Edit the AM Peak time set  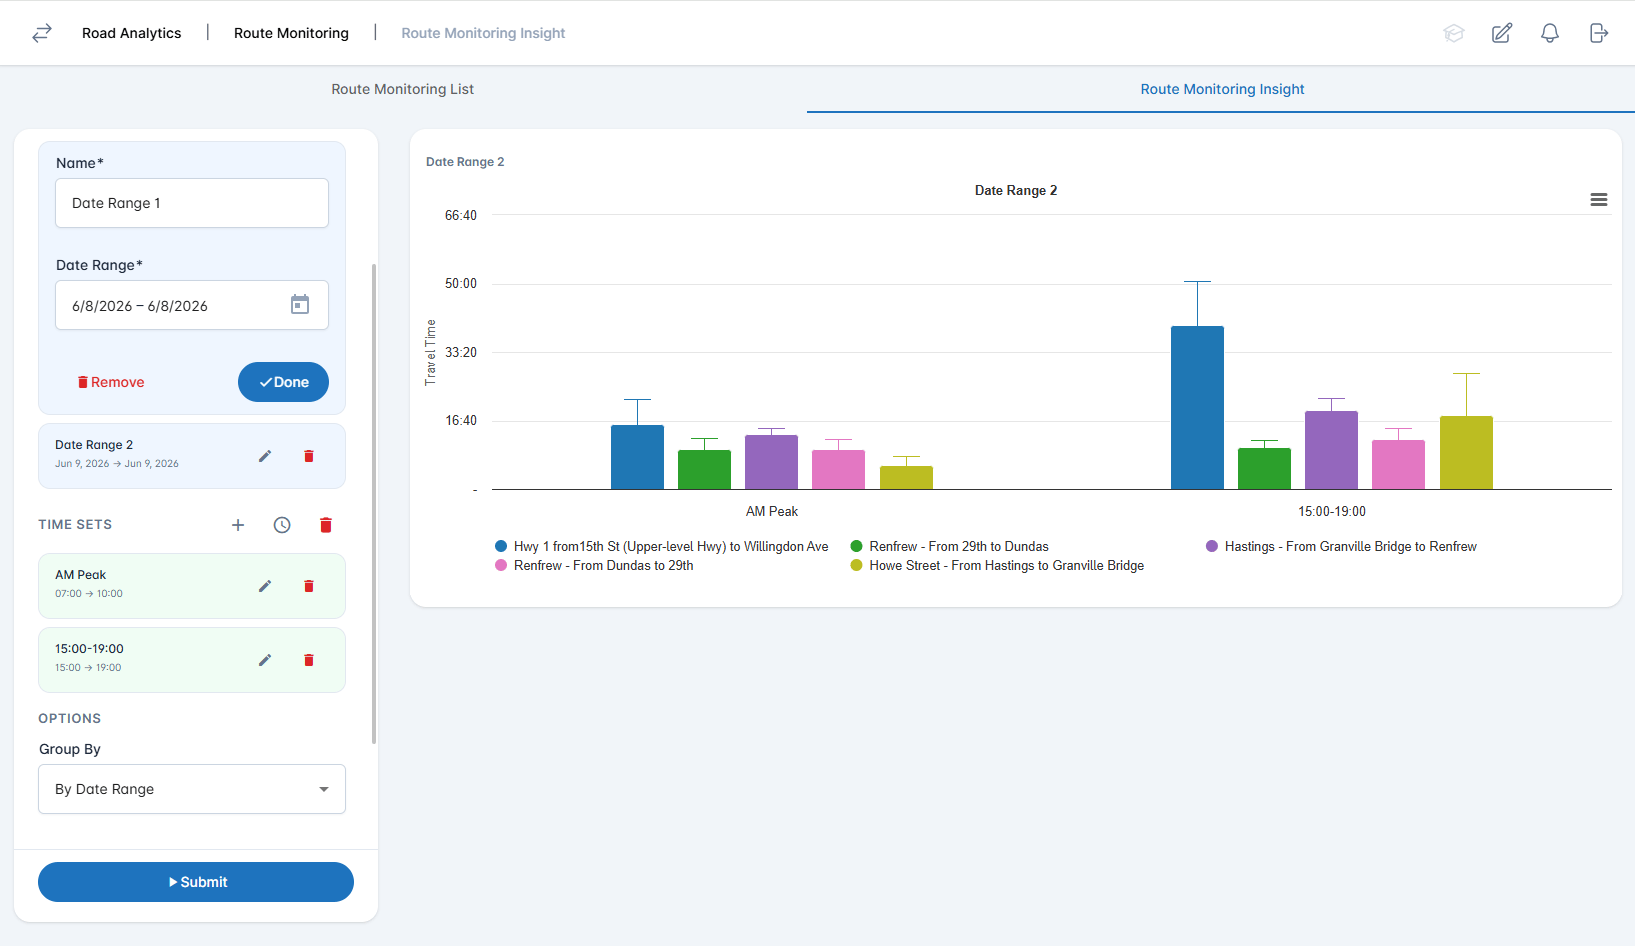[265, 586]
